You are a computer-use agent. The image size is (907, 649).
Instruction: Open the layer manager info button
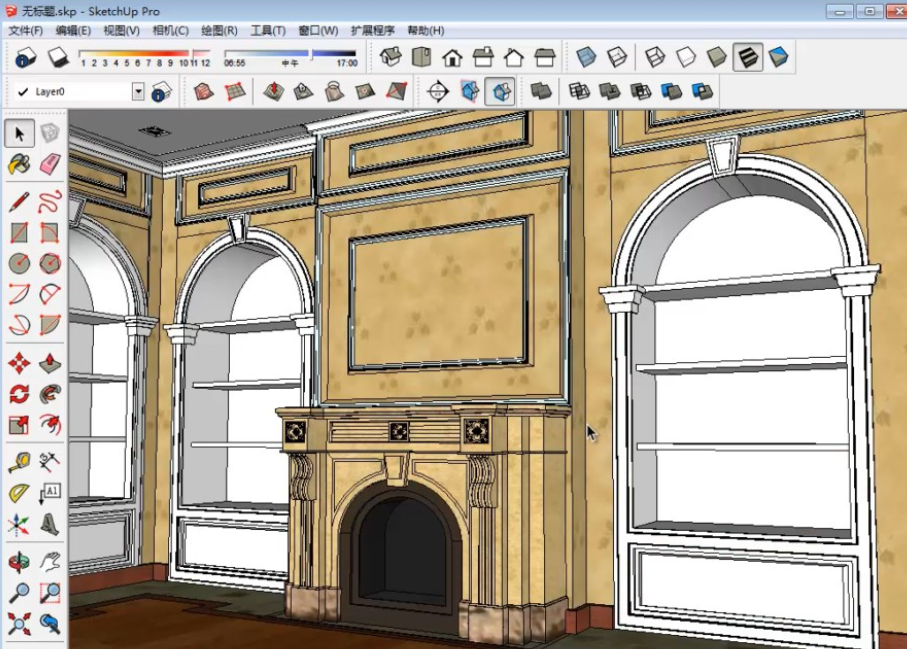161,91
